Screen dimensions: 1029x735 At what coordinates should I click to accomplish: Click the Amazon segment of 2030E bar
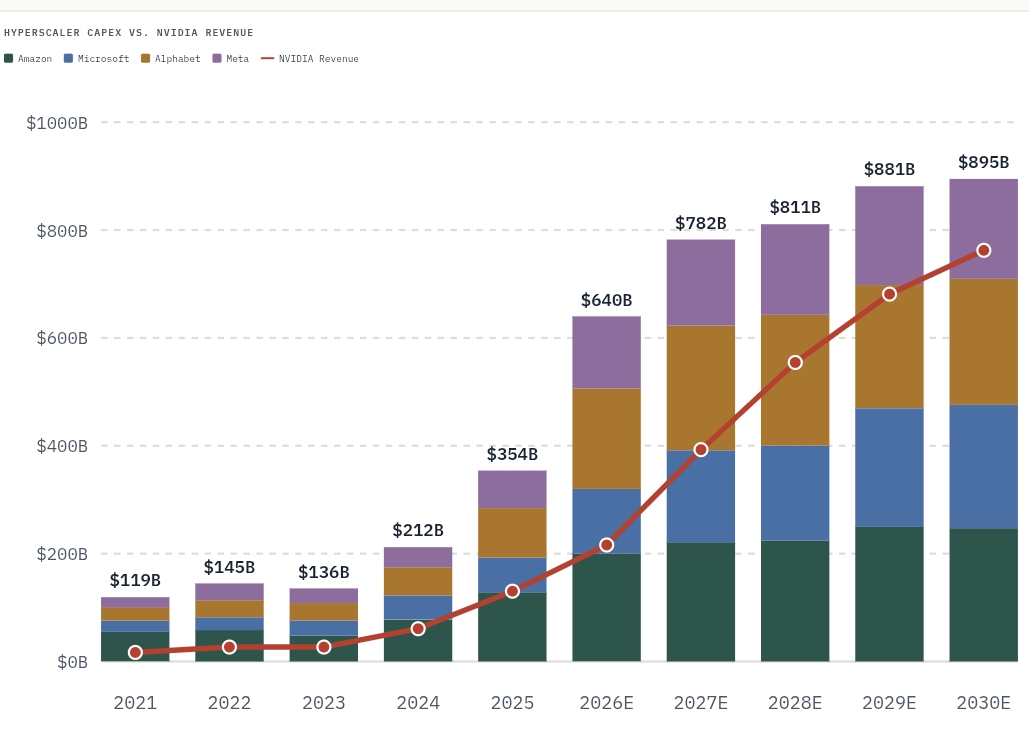click(984, 595)
